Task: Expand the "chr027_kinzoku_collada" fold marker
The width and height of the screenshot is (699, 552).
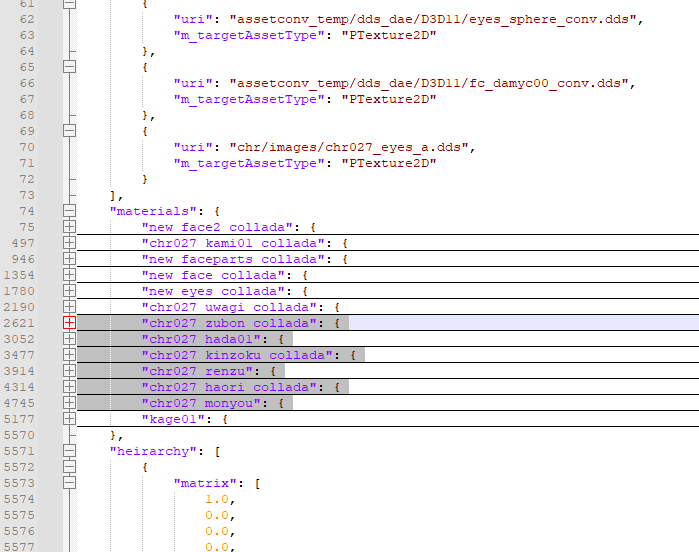Action: click(69, 355)
